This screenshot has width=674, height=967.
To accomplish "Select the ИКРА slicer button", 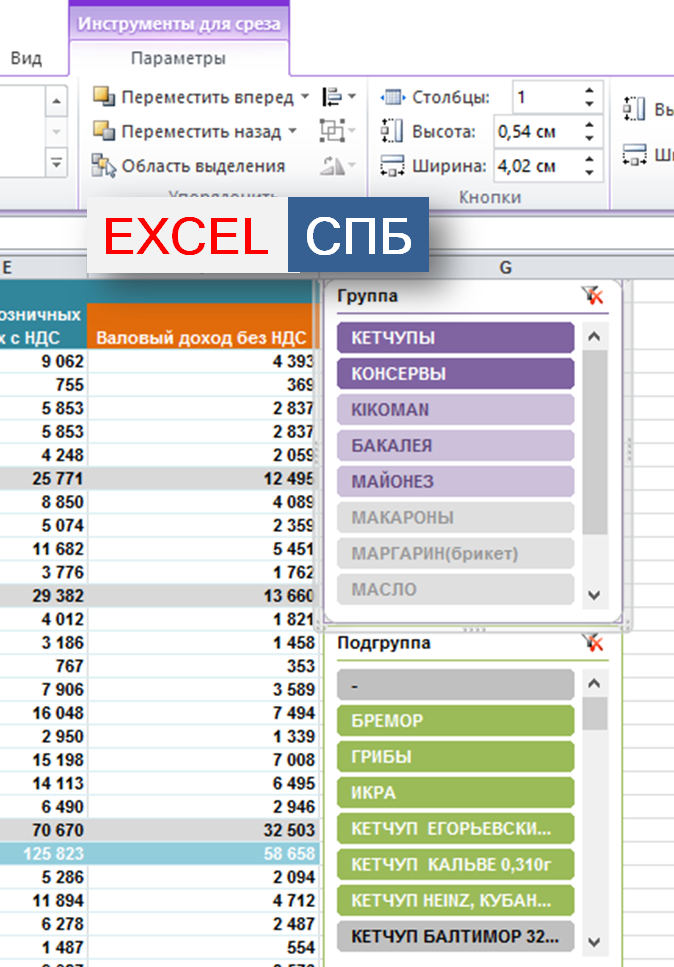I will coord(456,793).
